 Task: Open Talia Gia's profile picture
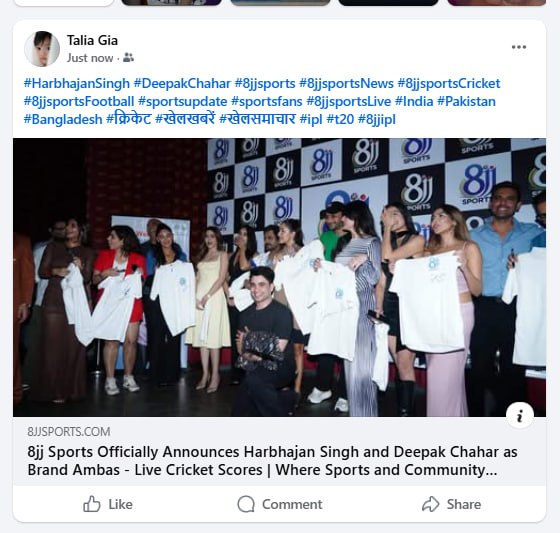42,49
